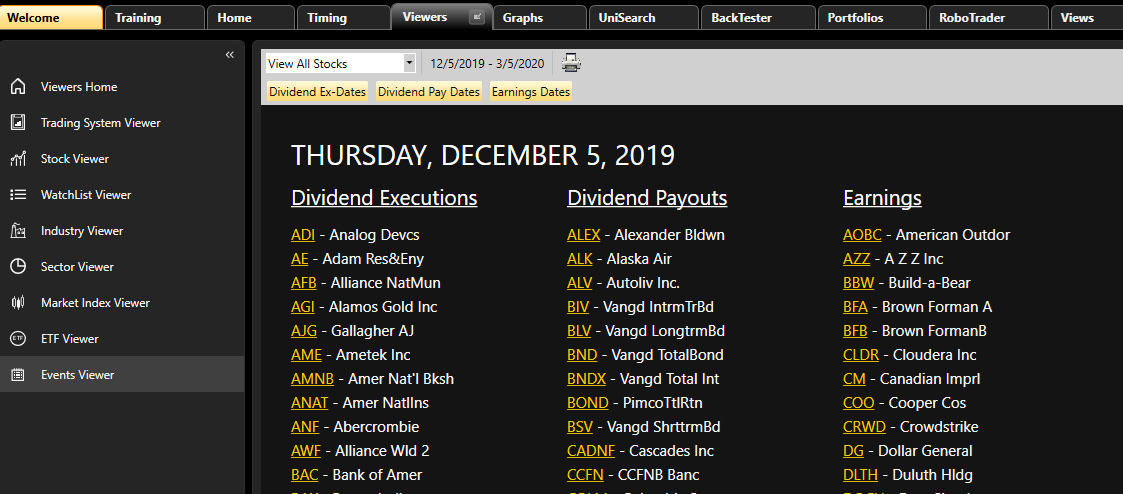Click the Viewers Home house icon
The height and width of the screenshot is (494, 1123).
click(18, 87)
